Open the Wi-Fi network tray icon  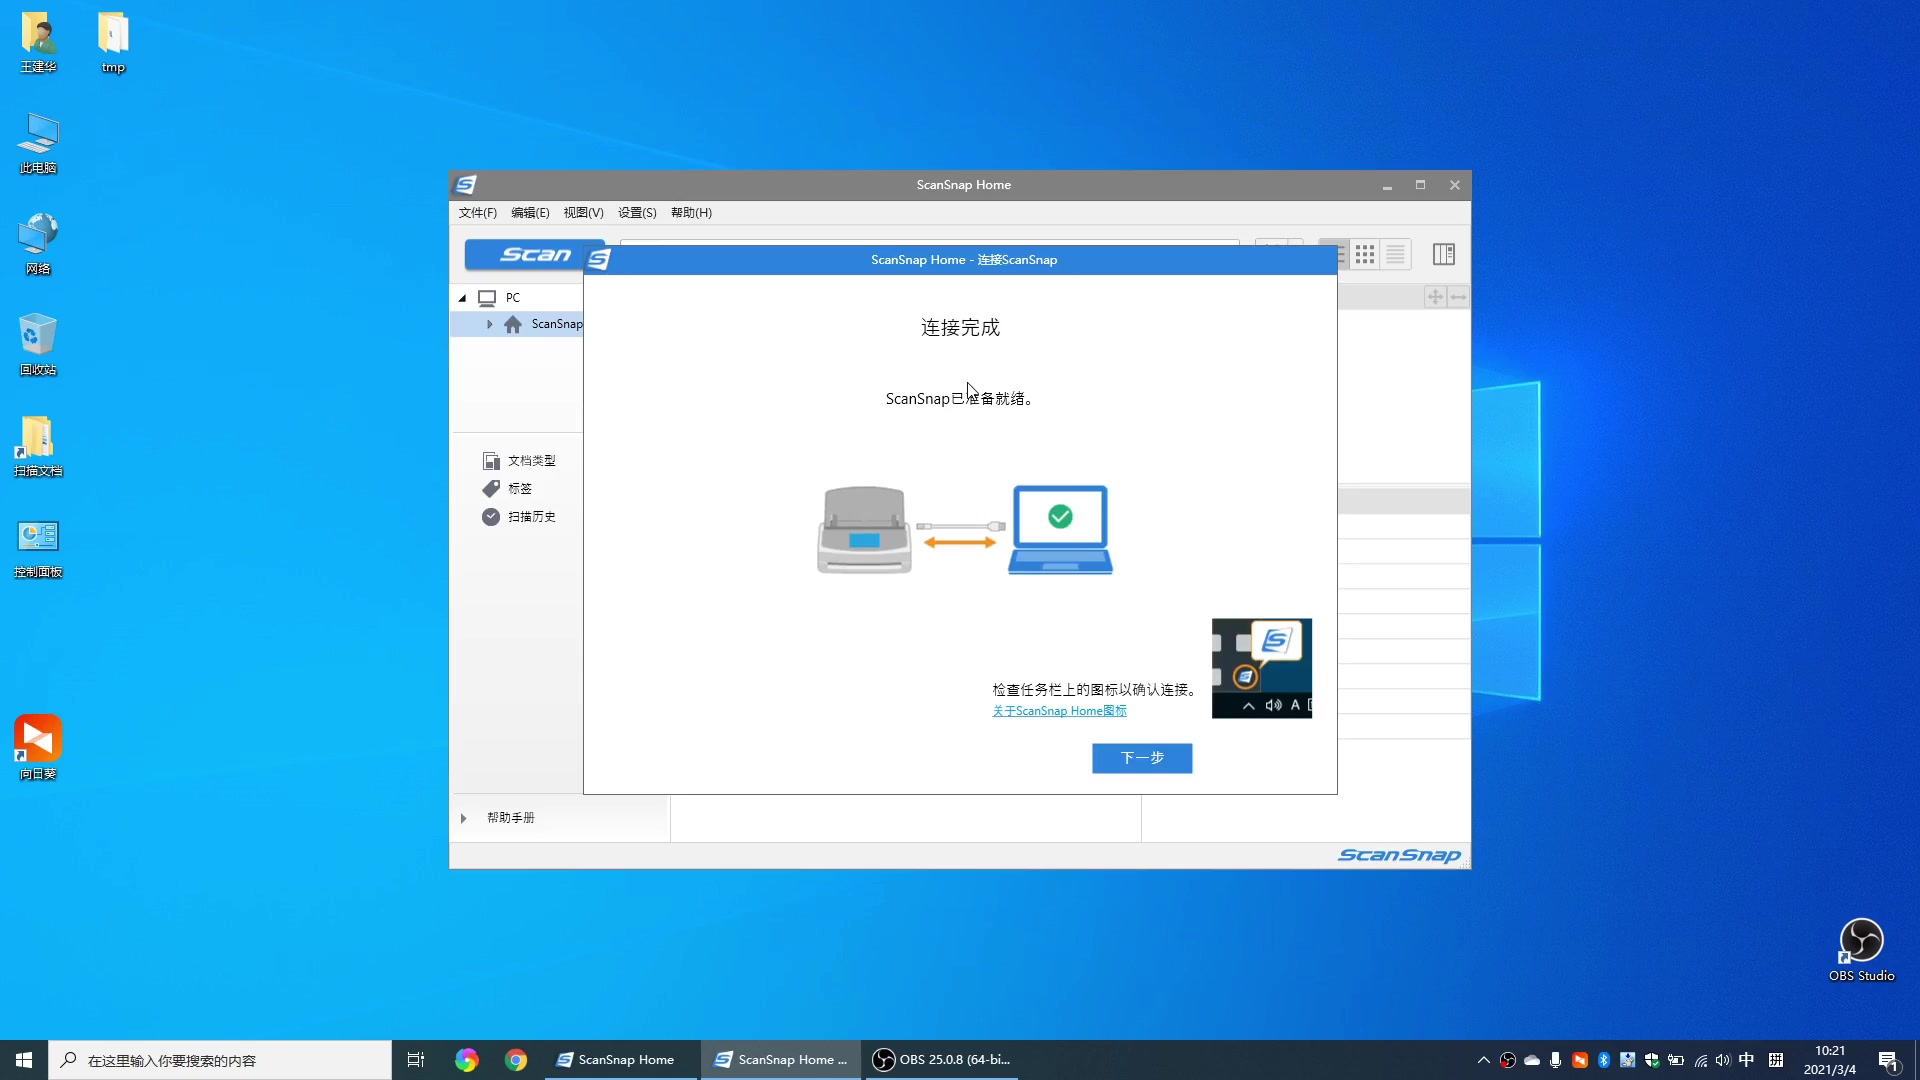(x=1700, y=1060)
